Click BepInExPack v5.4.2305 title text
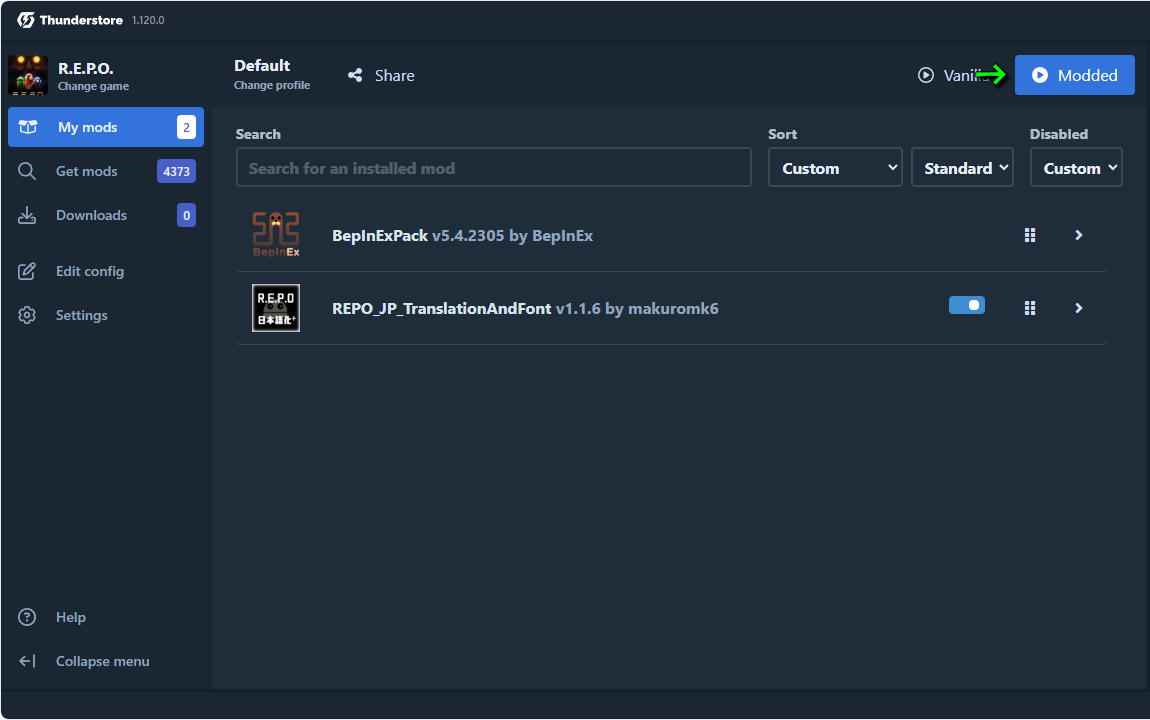 pyautogui.click(x=462, y=235)
